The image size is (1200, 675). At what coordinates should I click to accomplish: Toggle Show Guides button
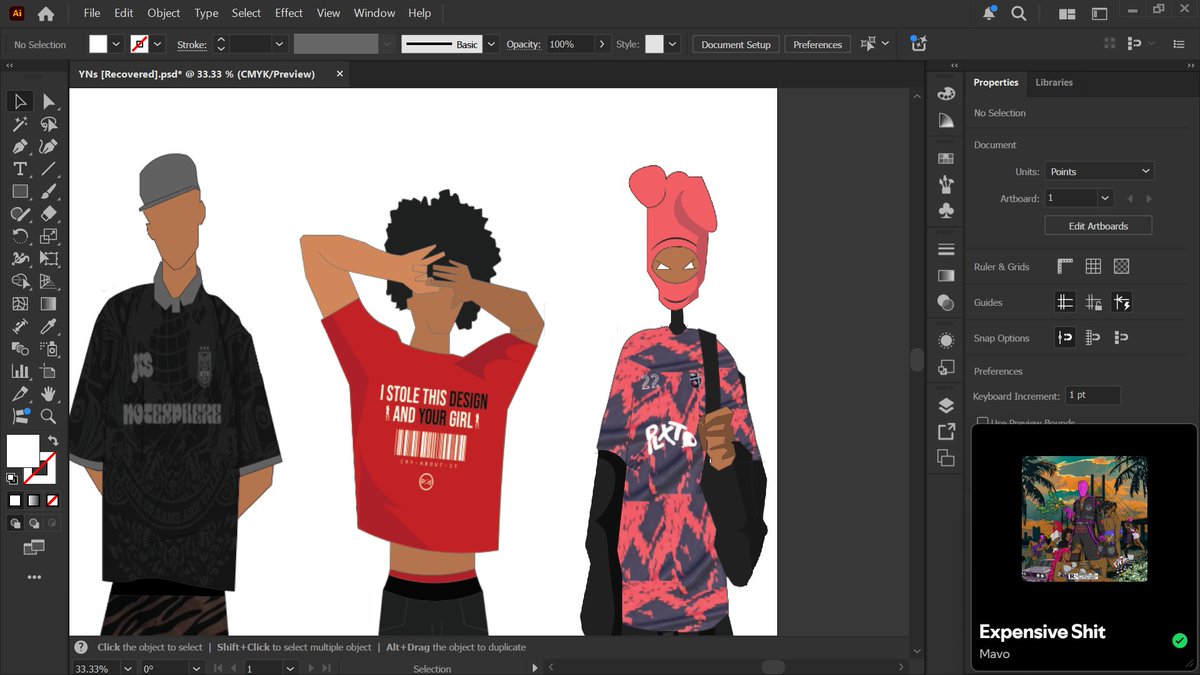coord(1065,302)
